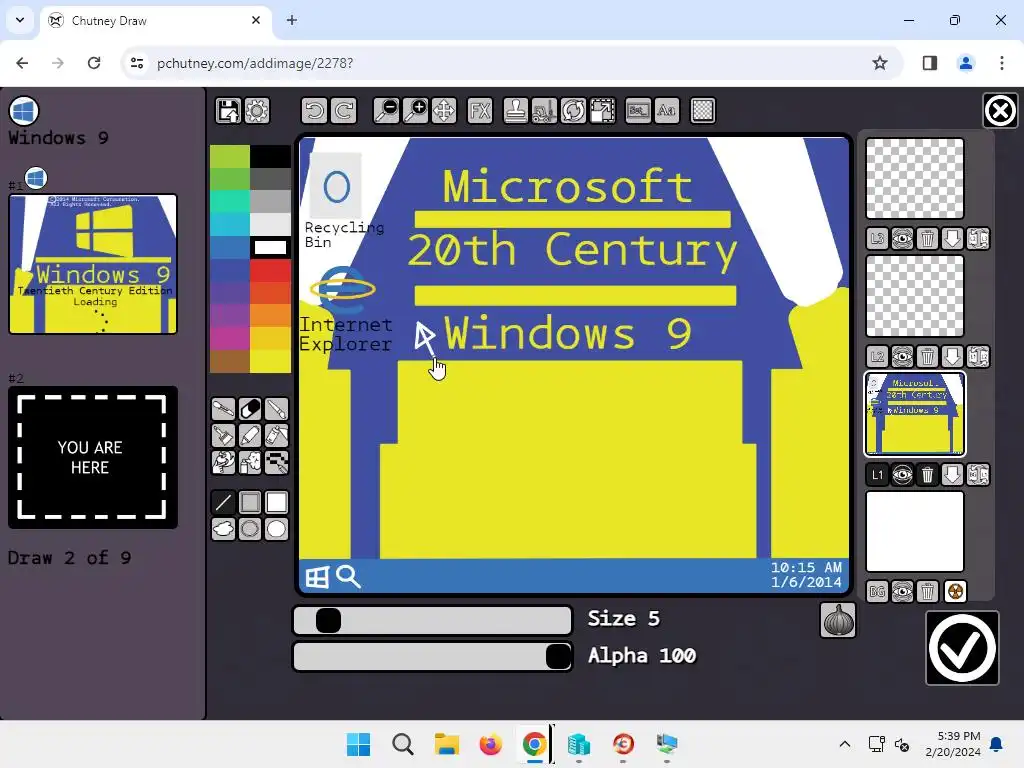
Task: Select layer L2 label button
Action: coord(877,357)
